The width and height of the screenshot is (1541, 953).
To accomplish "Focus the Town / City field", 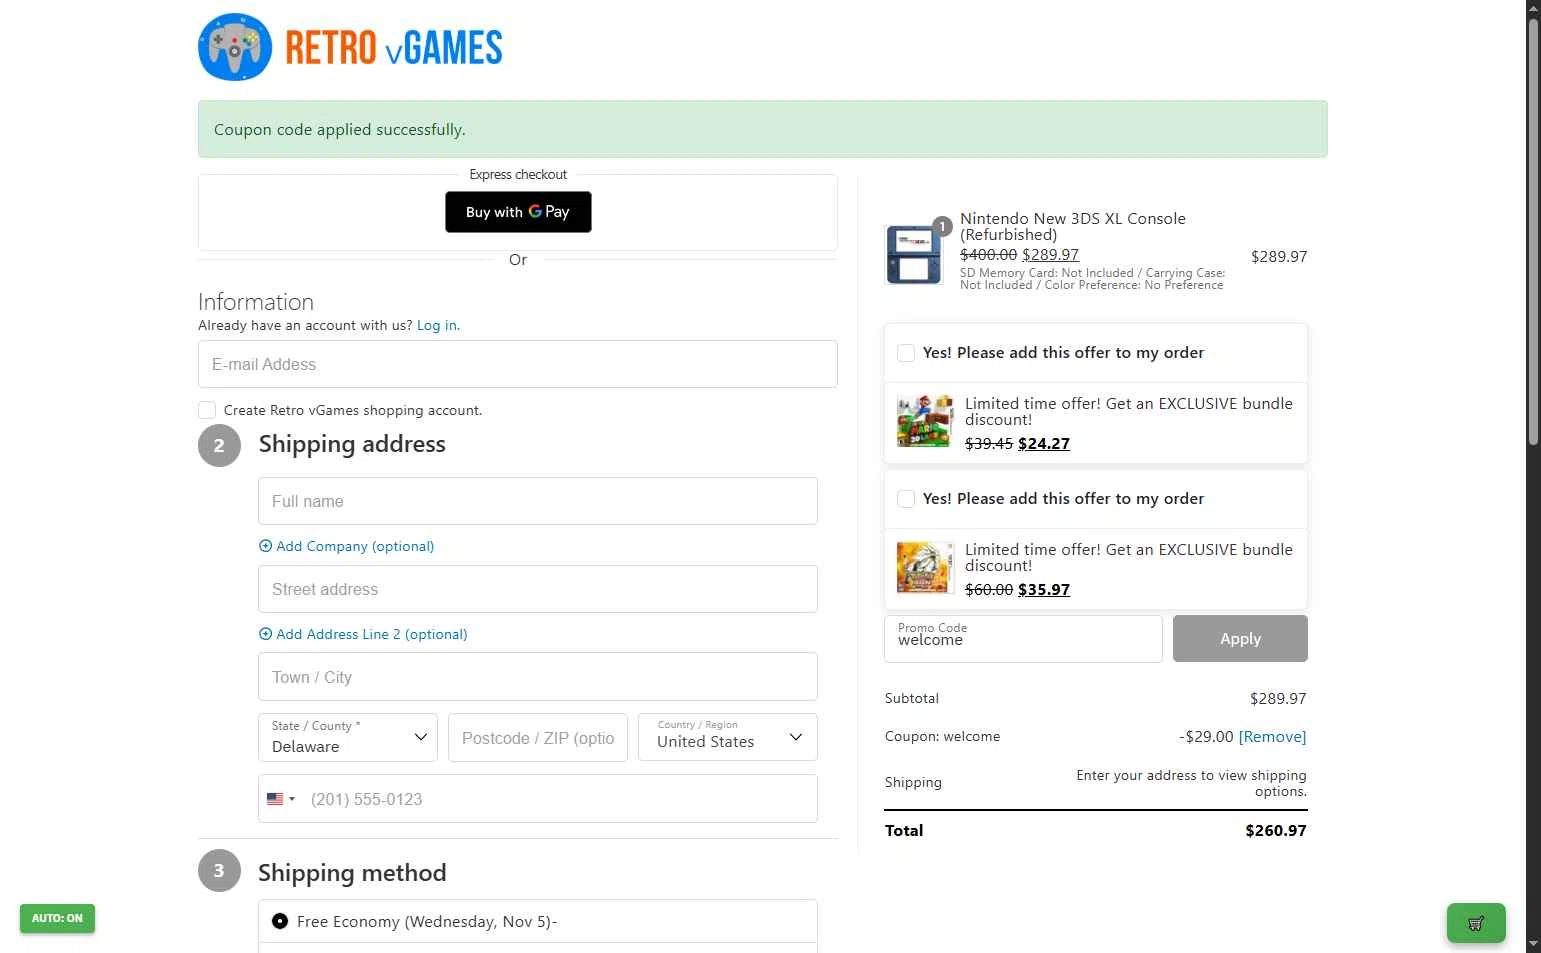I will (538, 677).
